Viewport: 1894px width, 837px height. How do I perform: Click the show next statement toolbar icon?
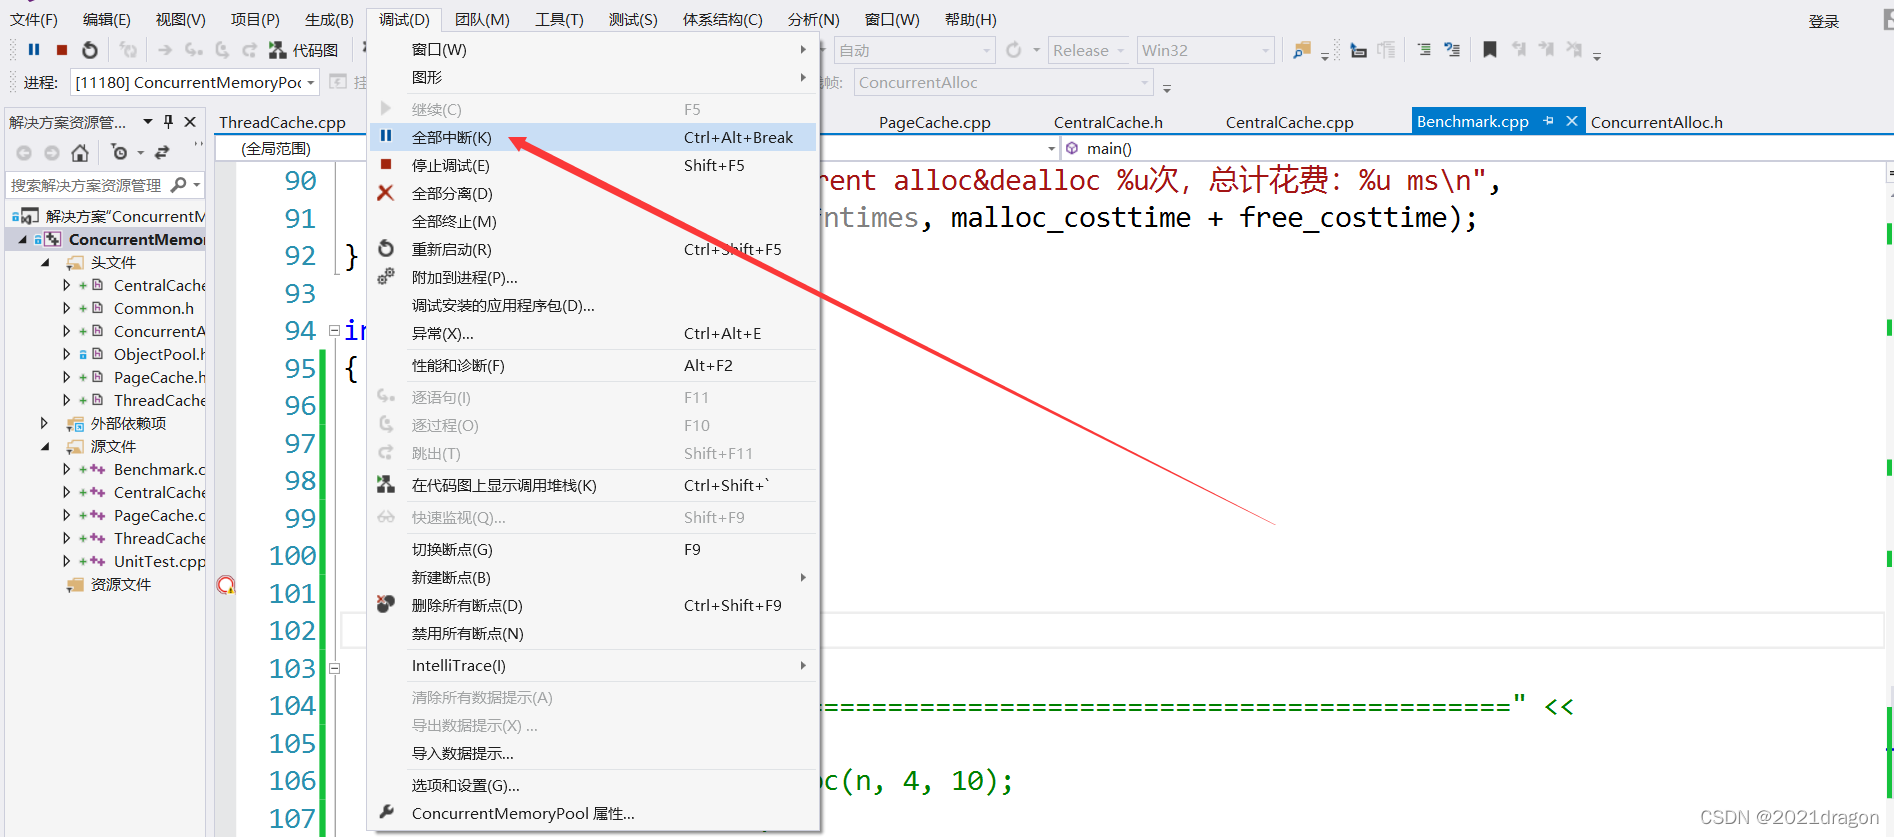tap(165, 50)
